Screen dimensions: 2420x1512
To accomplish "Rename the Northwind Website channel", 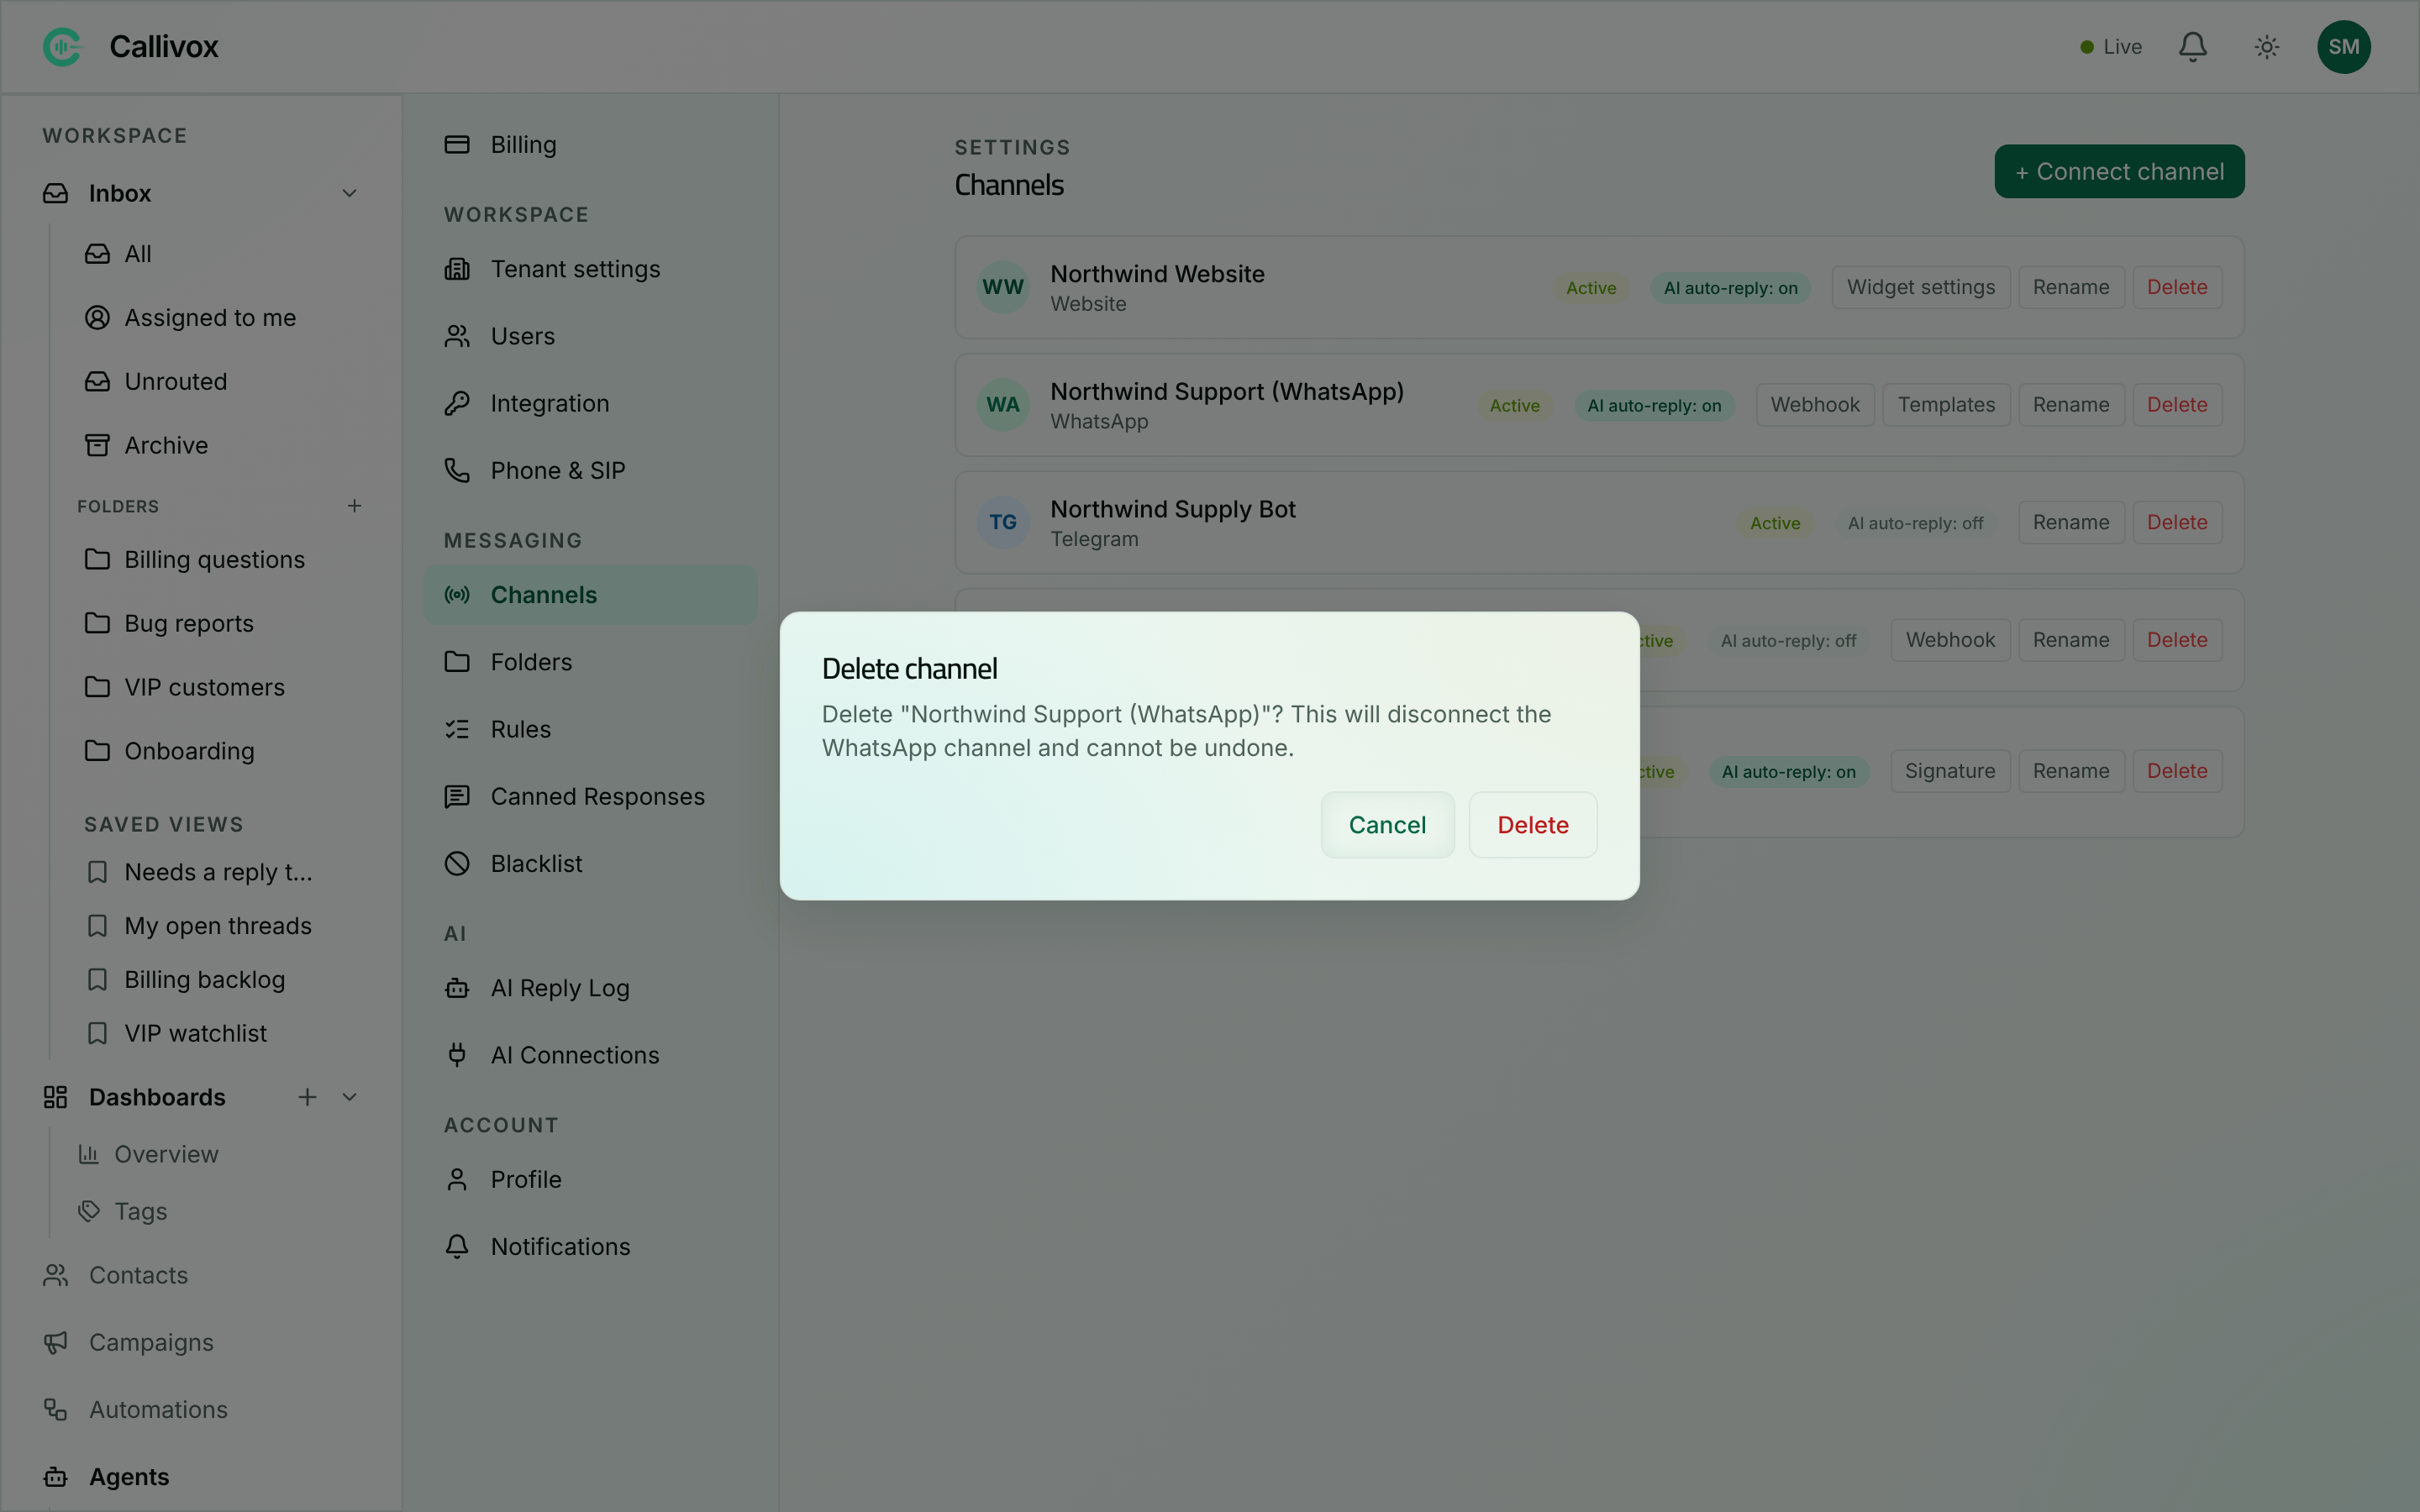I will [x=2070, y=287].
